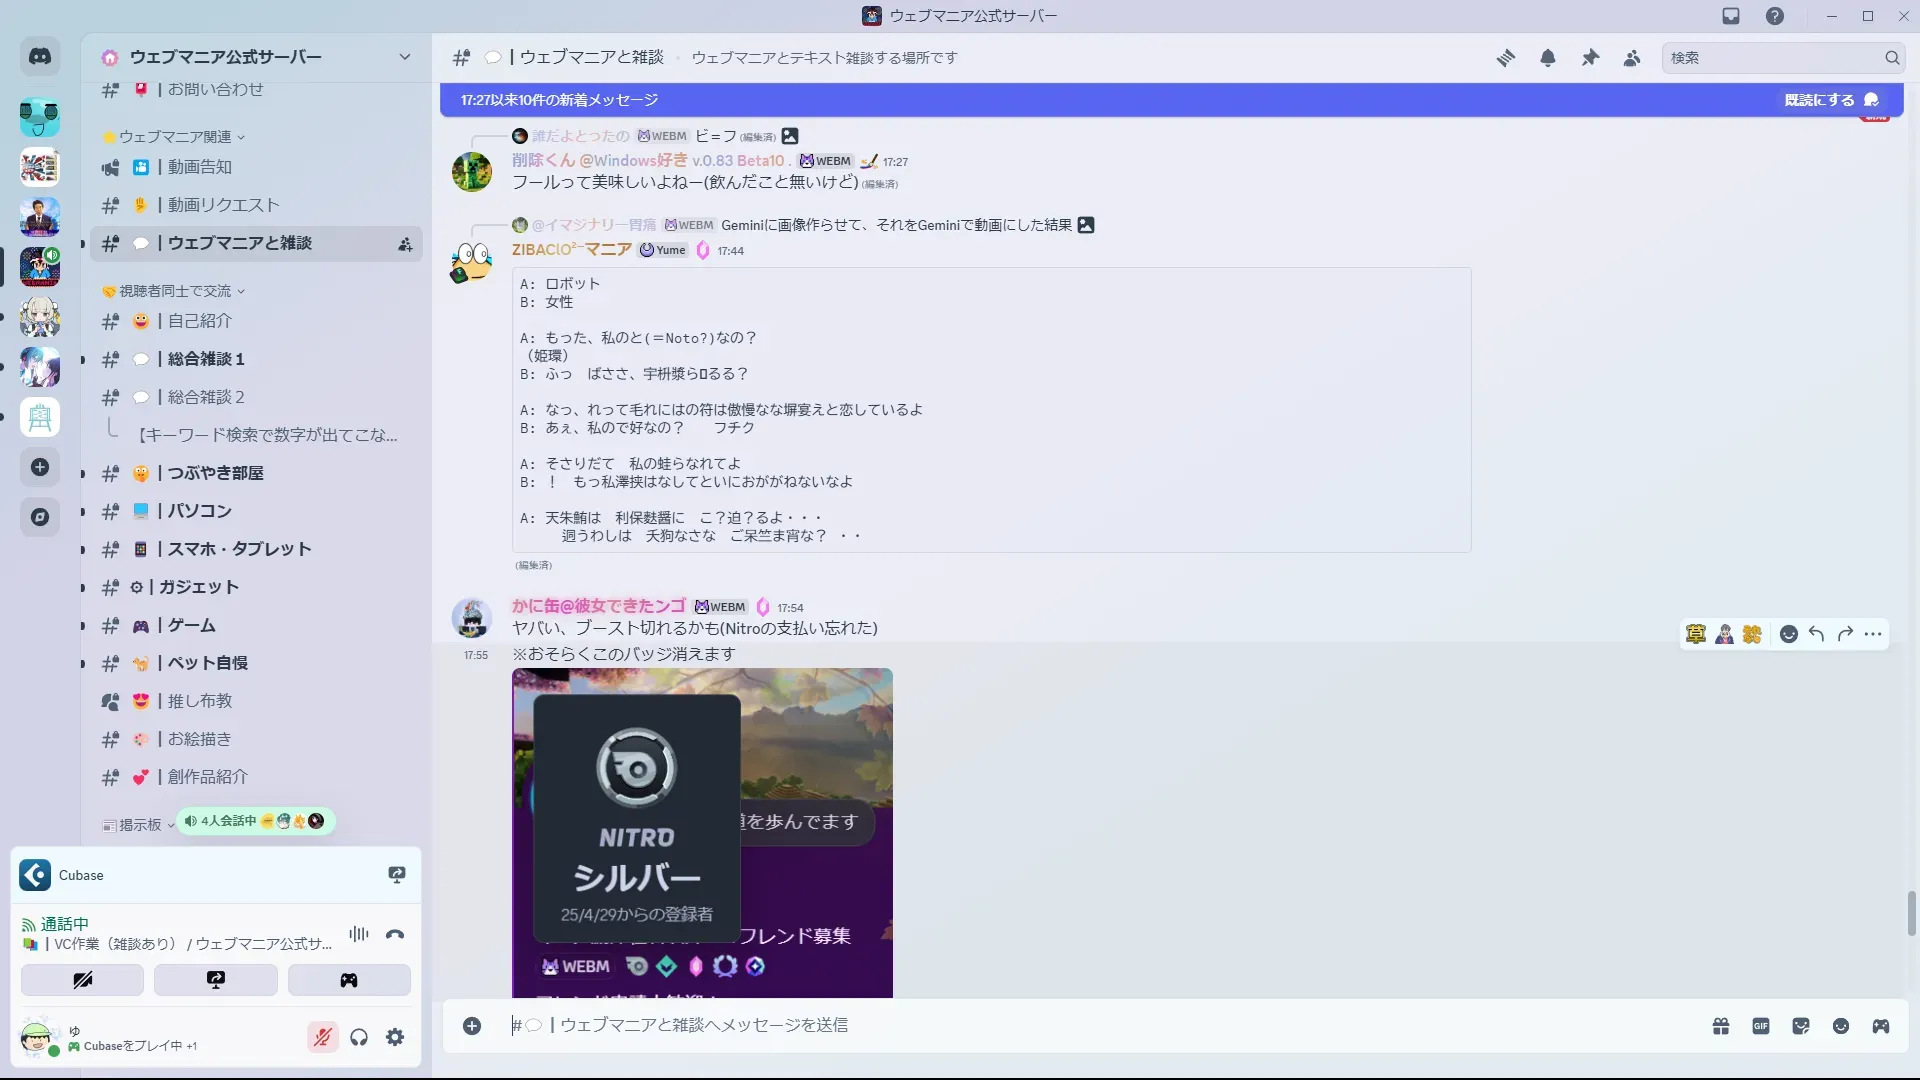Focus the 検索 search field
Viewport: 1920px width, 1080px height.
1772,58
